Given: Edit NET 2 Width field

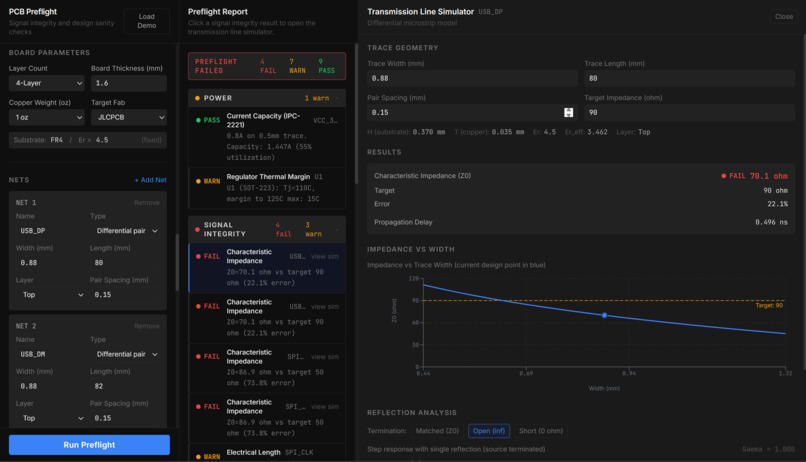Looking at the screenshot, I should click(50, 386).
